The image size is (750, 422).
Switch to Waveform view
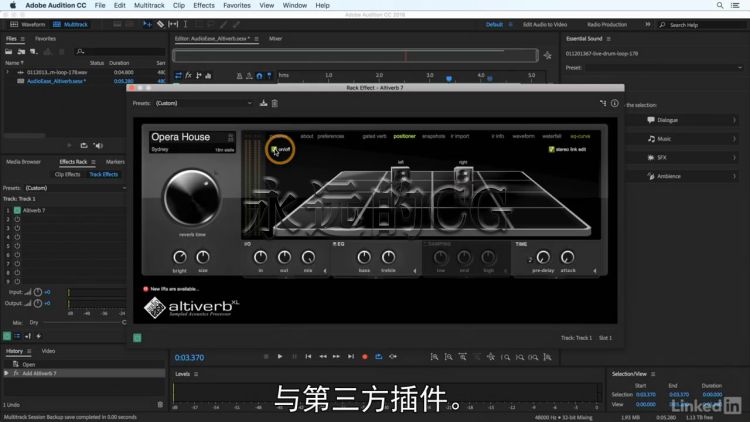27,24
